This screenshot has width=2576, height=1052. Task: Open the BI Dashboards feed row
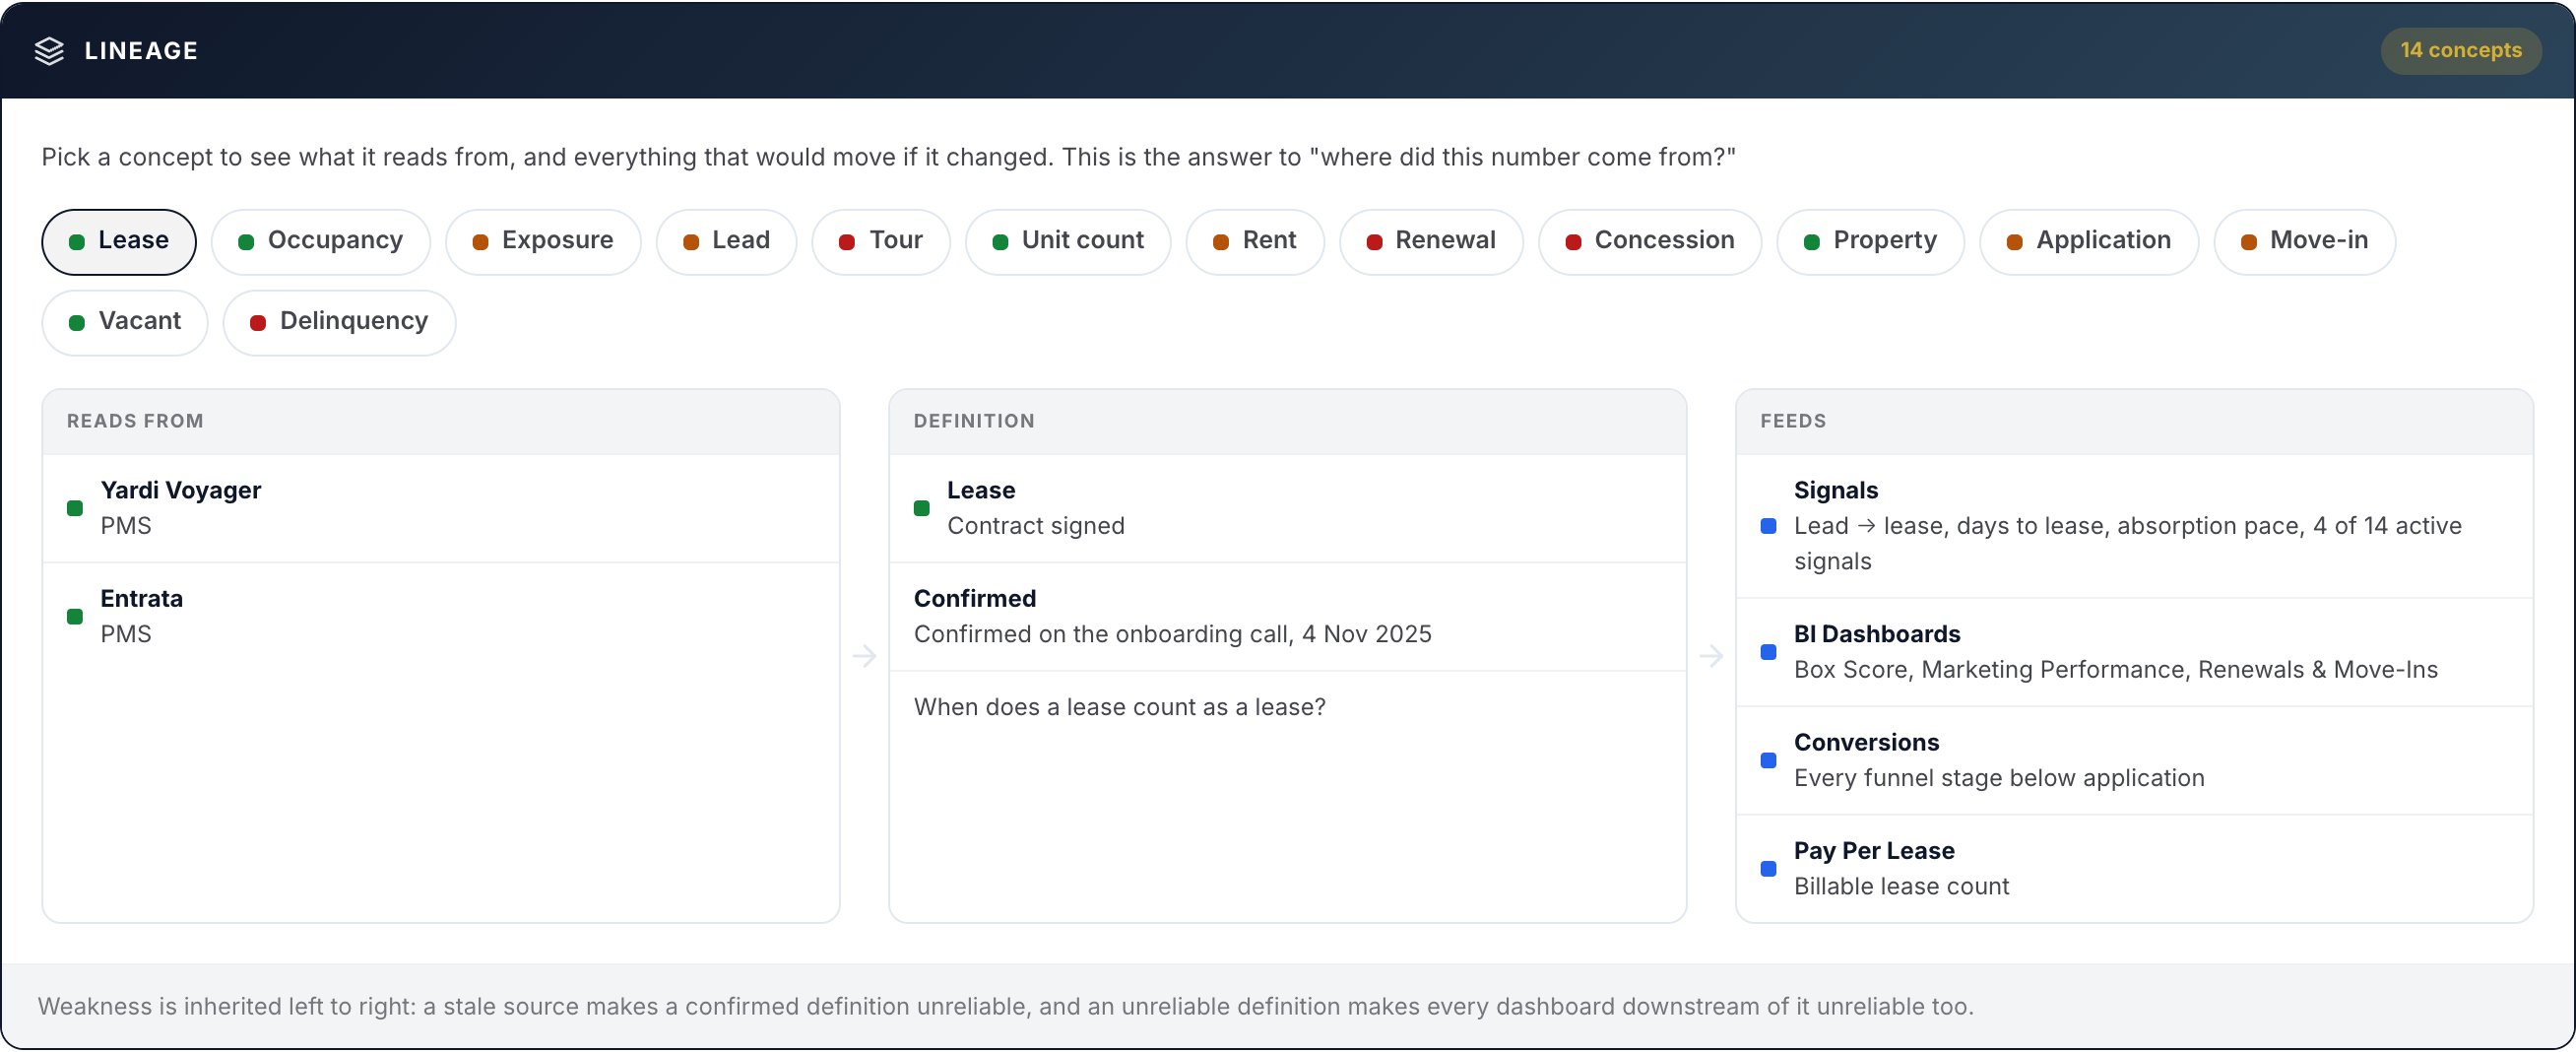tap(2135, 652)
